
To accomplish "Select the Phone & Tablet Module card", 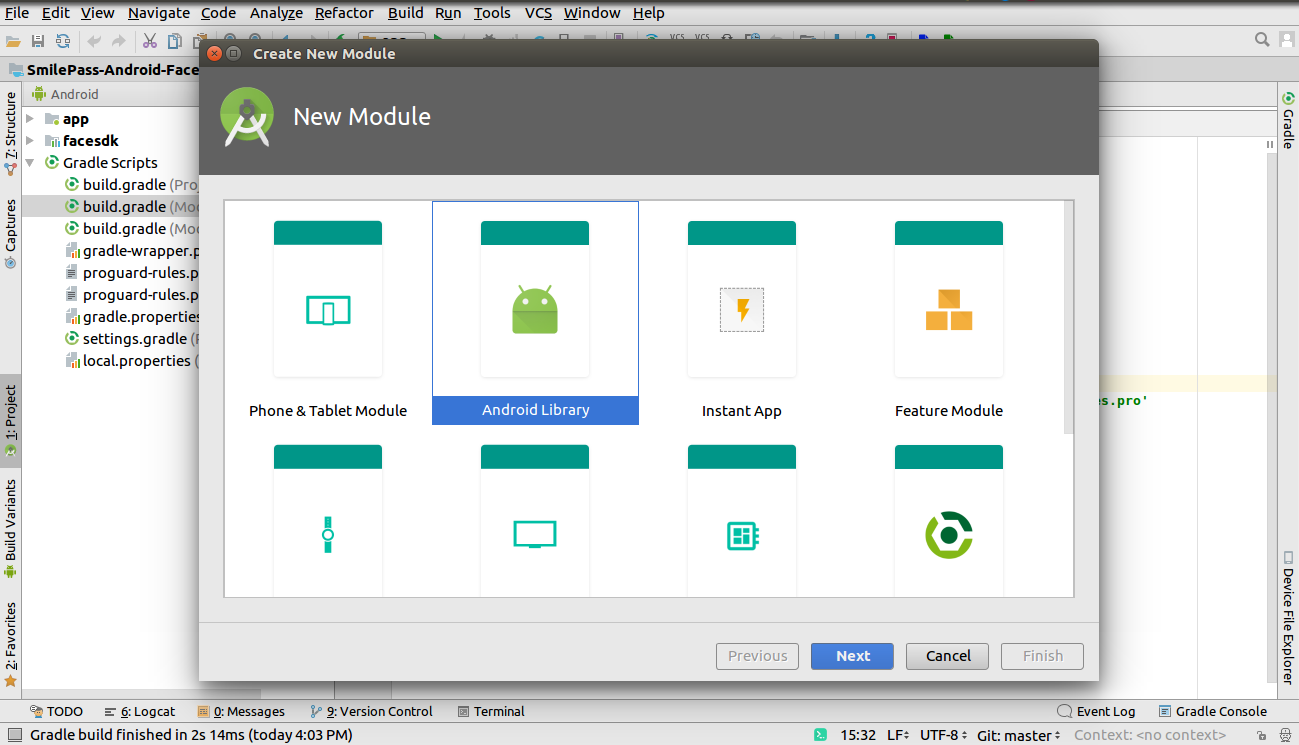I will click(328, 314).
